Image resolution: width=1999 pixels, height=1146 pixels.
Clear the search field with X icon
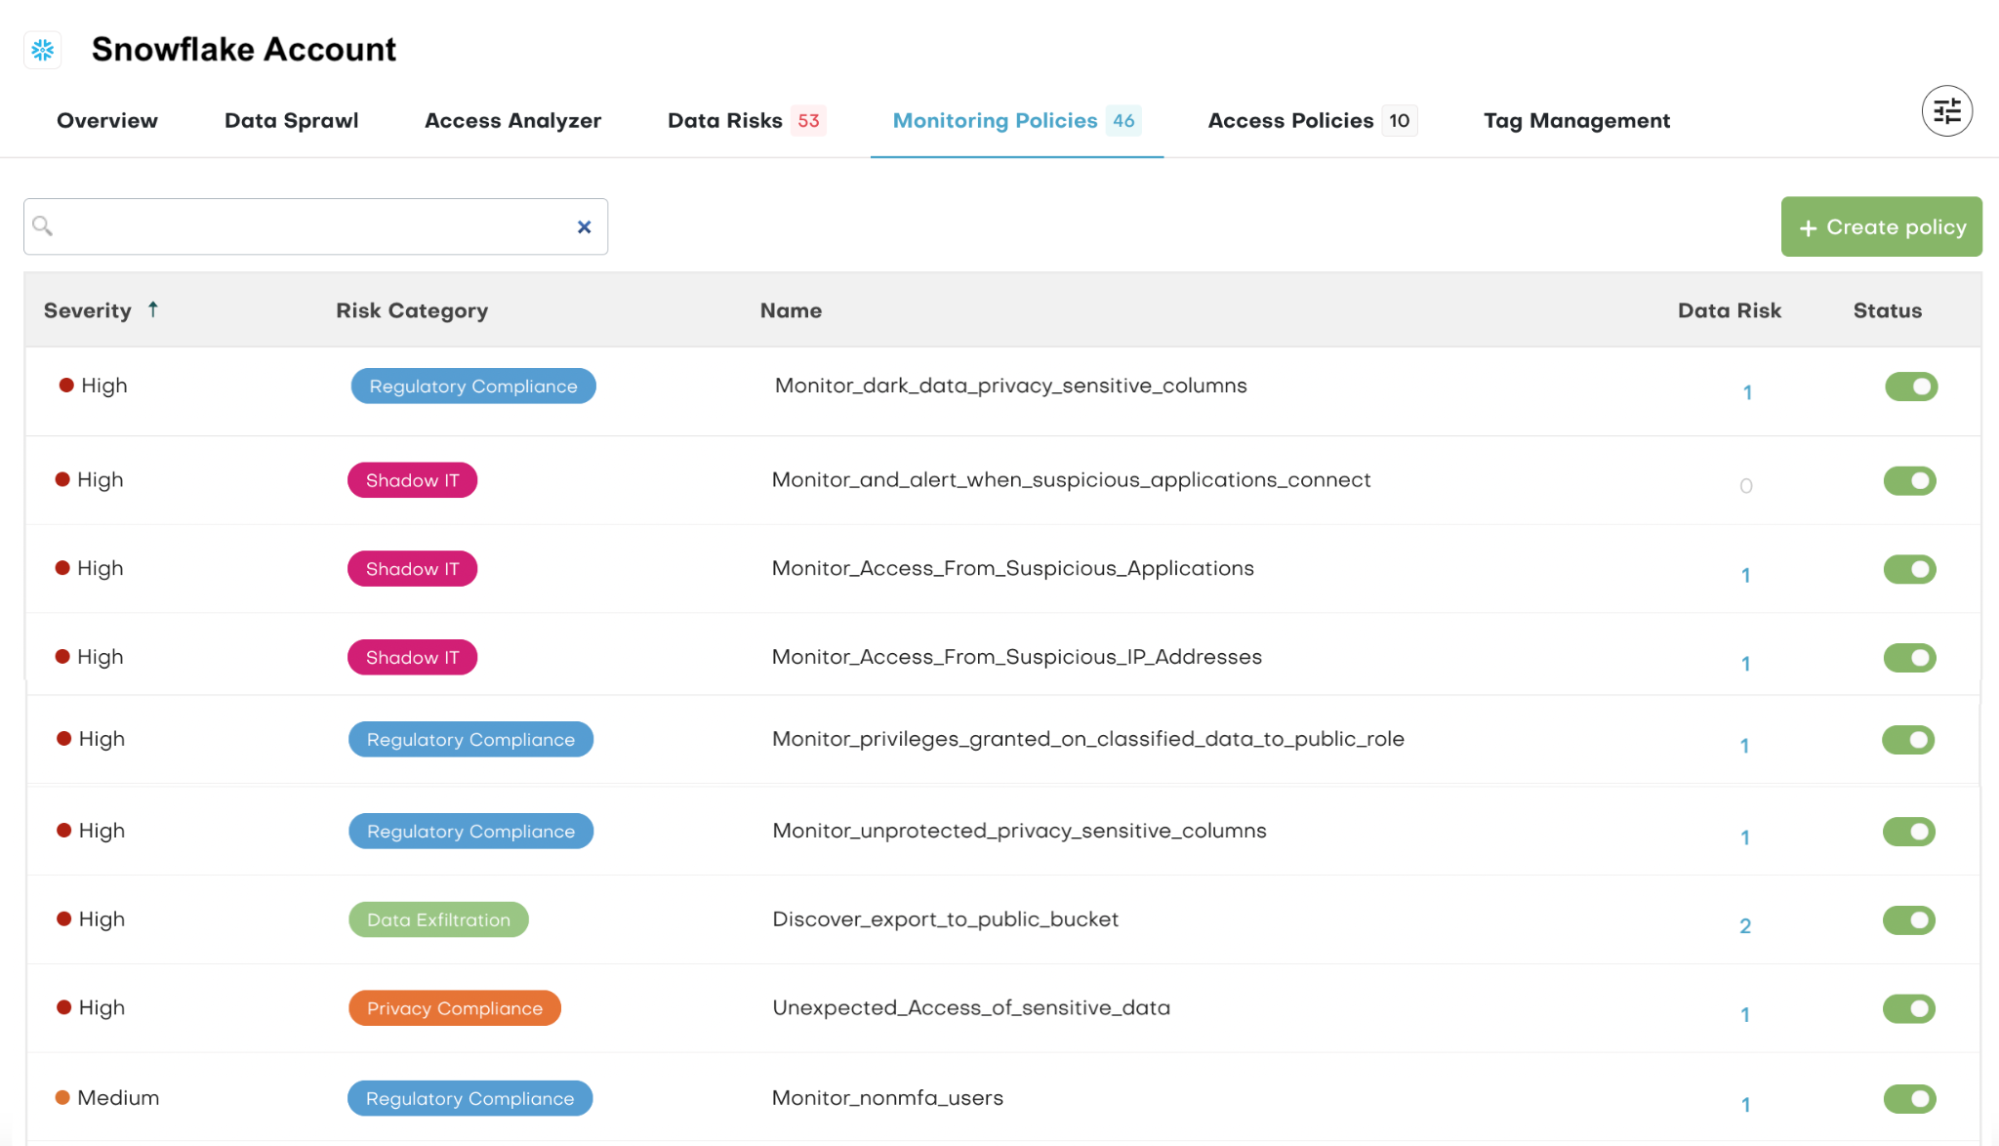pyautogui.click(x=582, y=225)
